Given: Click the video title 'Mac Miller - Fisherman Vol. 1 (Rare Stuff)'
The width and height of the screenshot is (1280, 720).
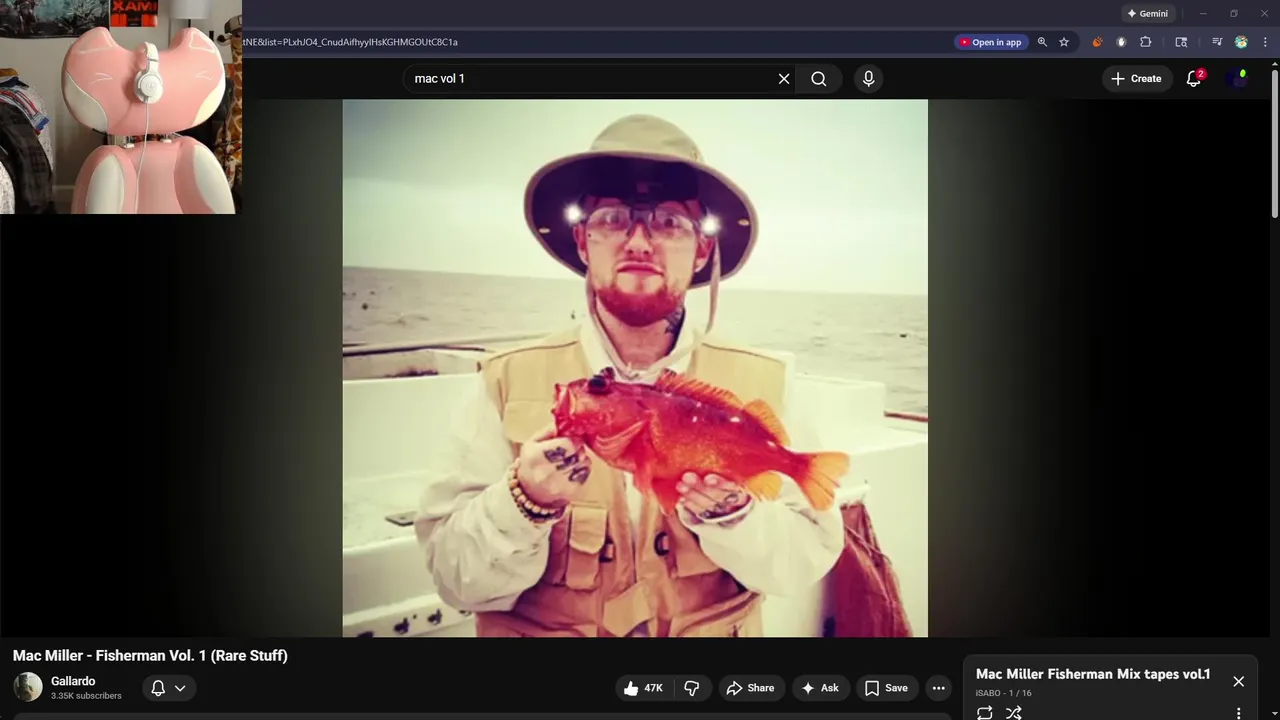Looking at the screenshot, I should pyautogui.click(x=150, y=656).
